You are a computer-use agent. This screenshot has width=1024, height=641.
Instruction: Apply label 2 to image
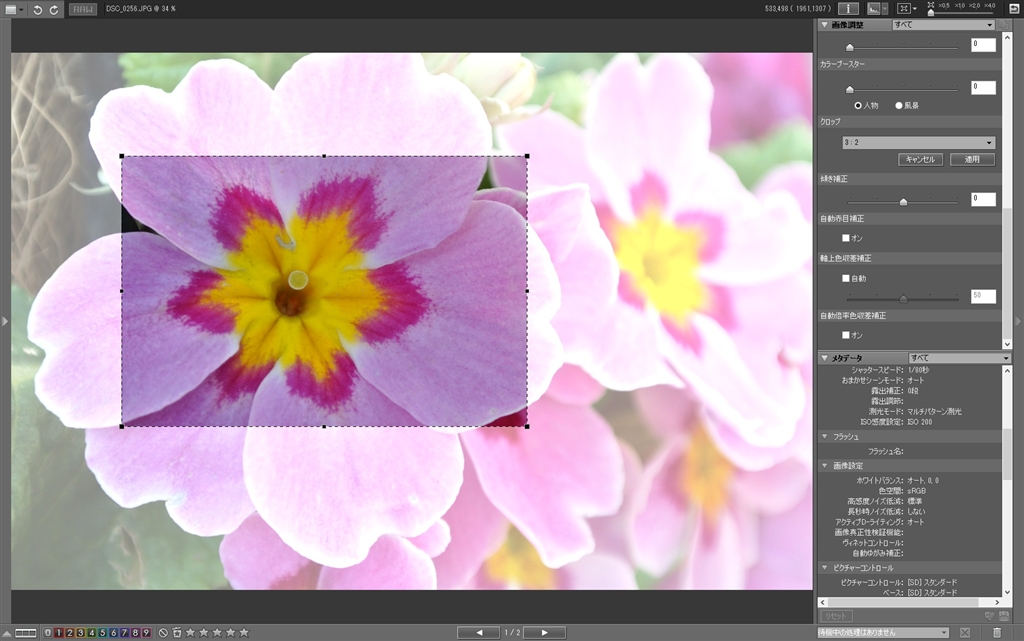coord(70,633)
